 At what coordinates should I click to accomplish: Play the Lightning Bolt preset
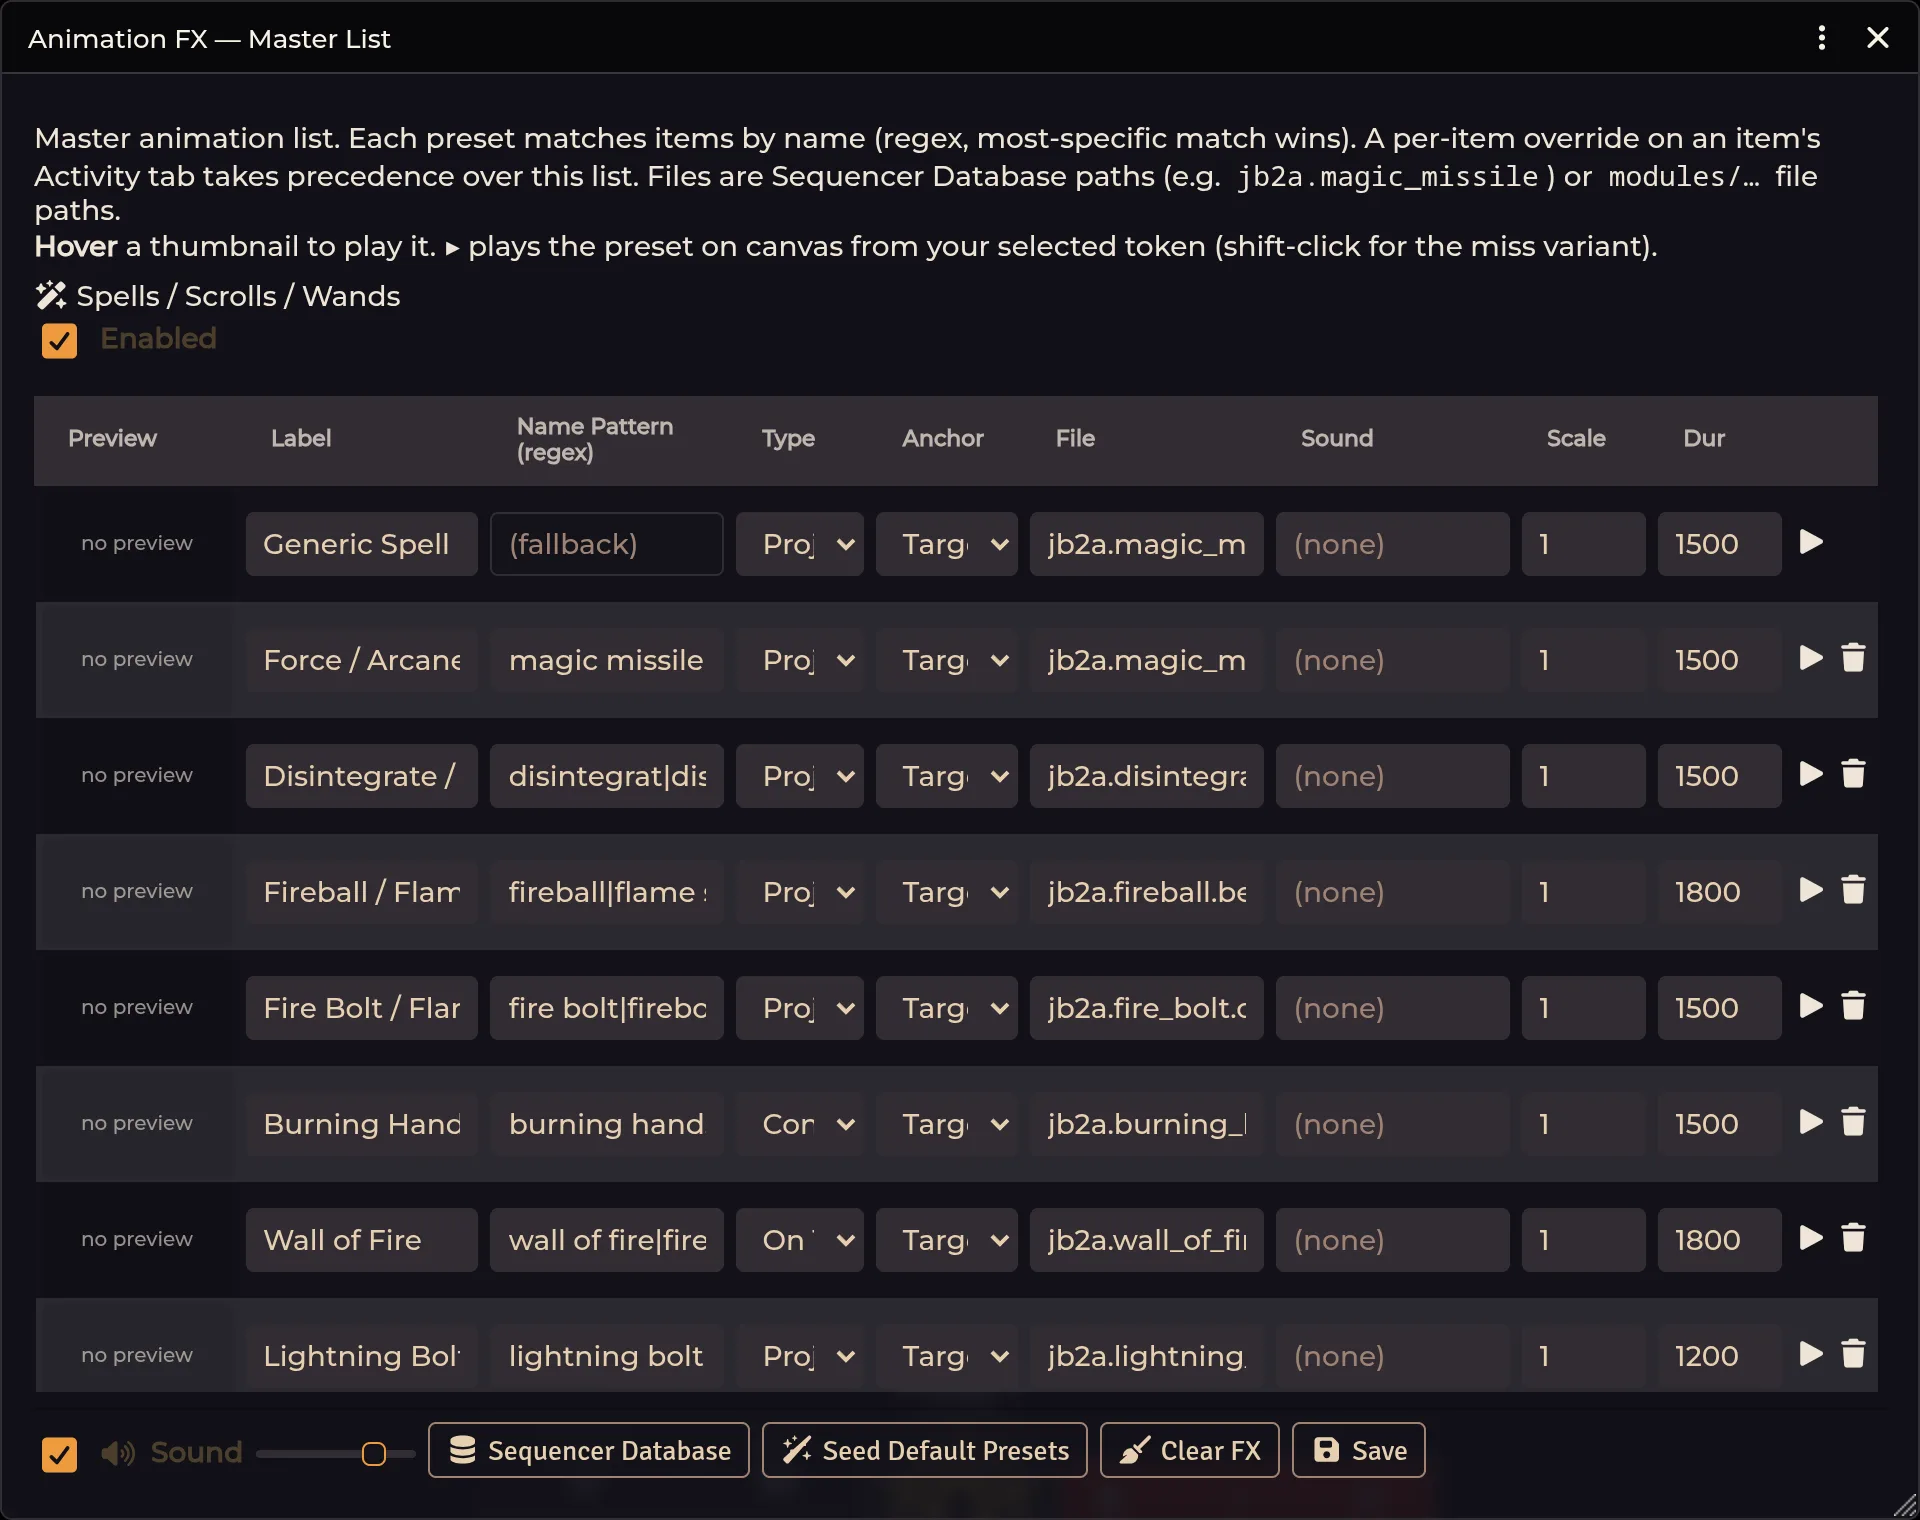point(1811,1355)
